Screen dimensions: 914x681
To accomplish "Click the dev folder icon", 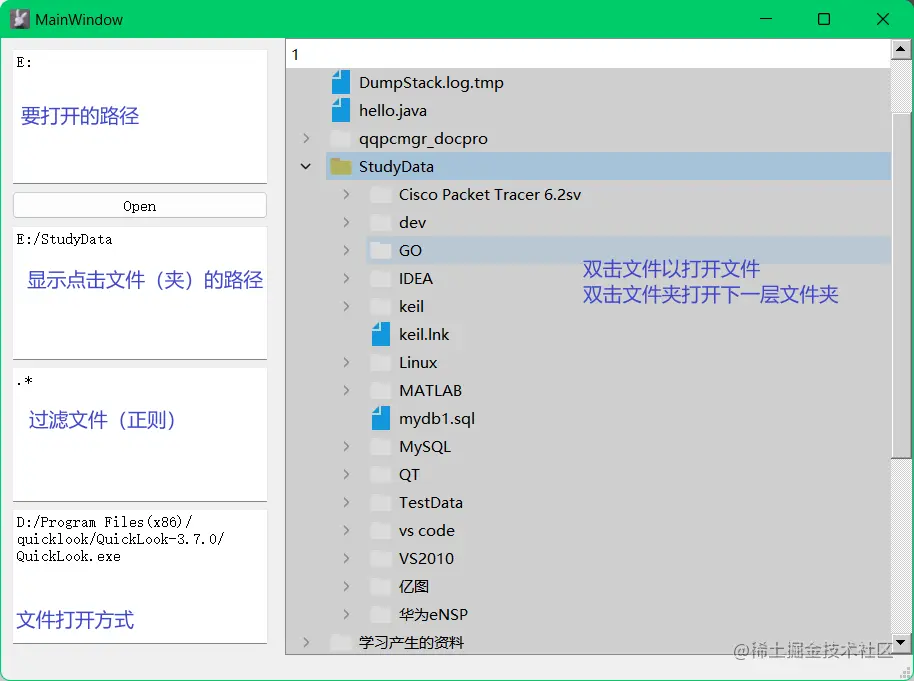I will pyautogui.click(x=381, y=223).
